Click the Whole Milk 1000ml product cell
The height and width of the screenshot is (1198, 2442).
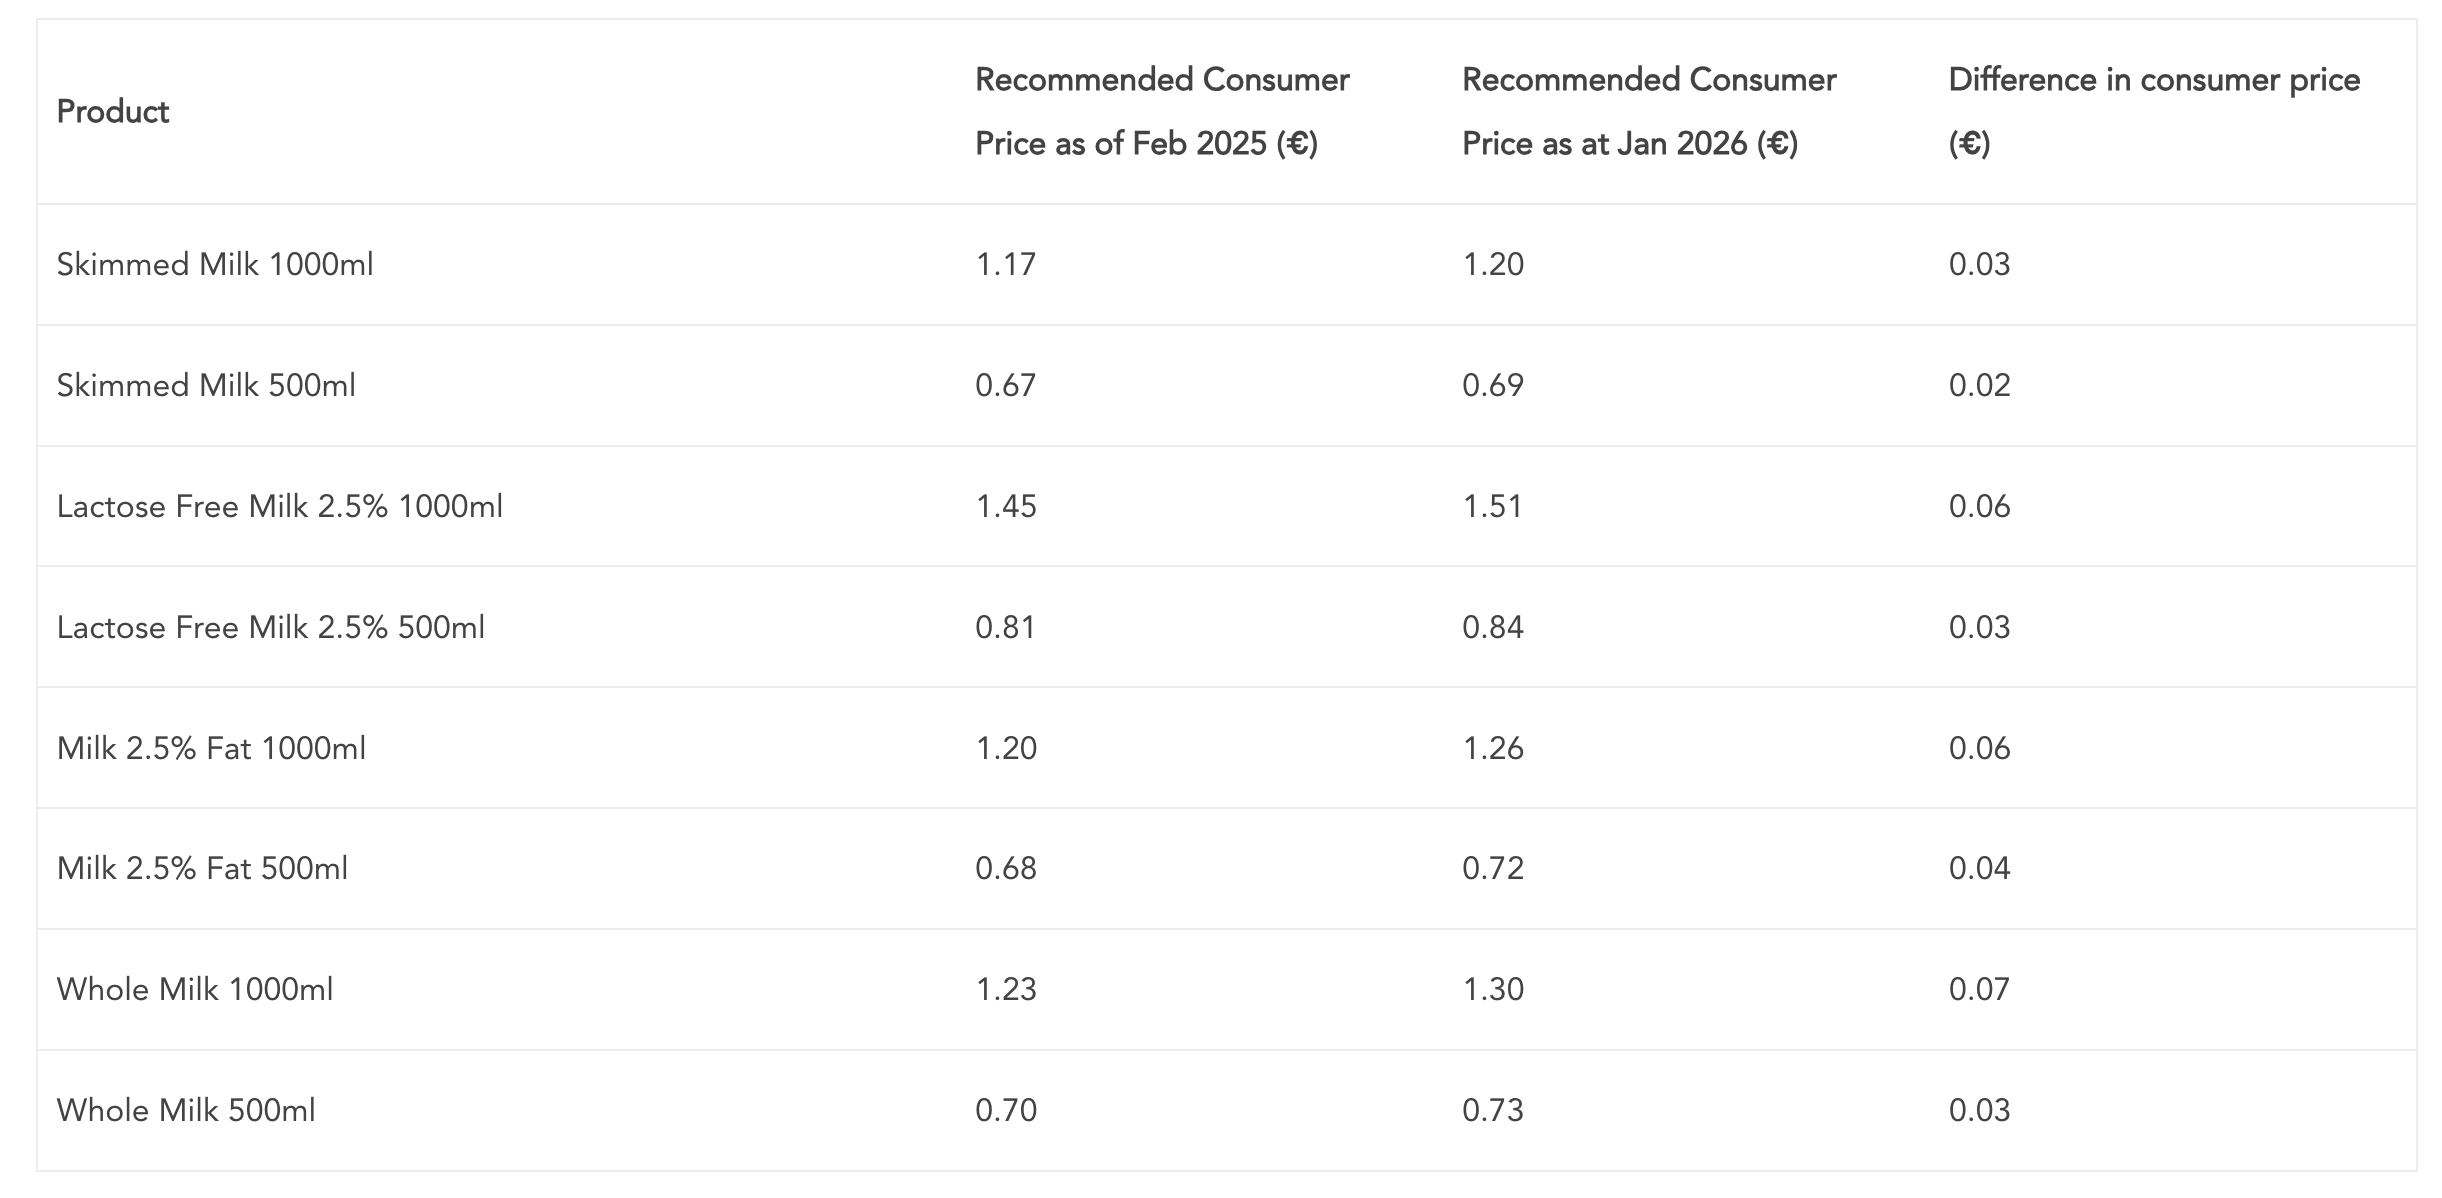click(195, 990)
